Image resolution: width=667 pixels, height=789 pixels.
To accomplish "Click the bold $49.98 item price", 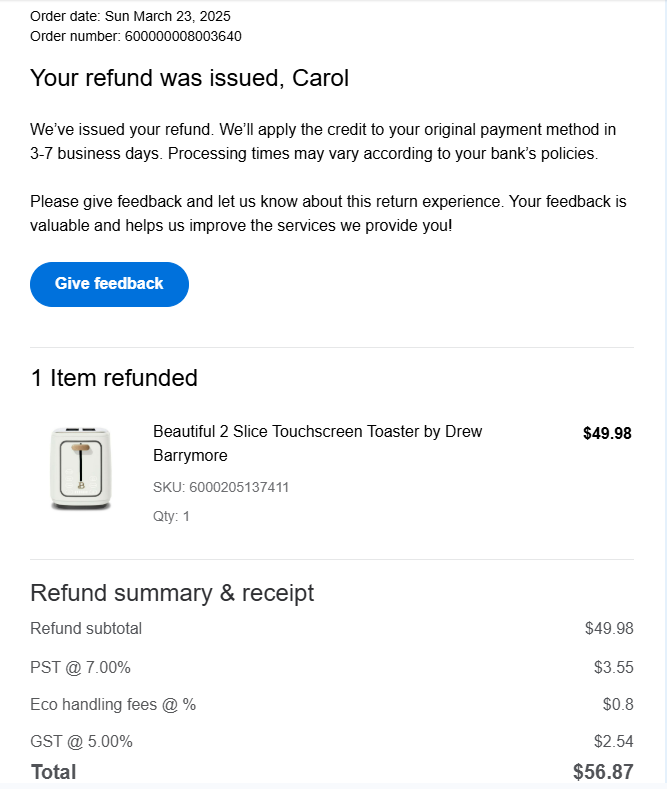I will pyautogui.click(x=607, y=433).
